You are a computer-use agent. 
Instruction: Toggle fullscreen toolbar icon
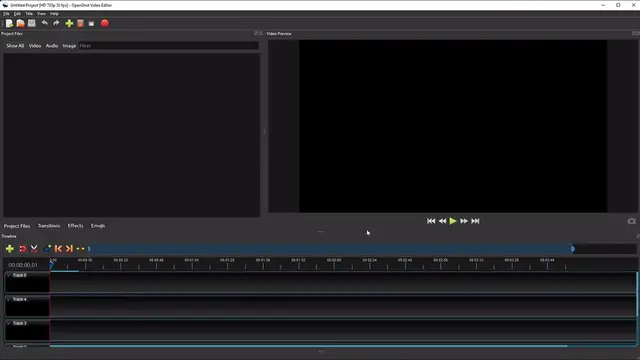[91, 24]
